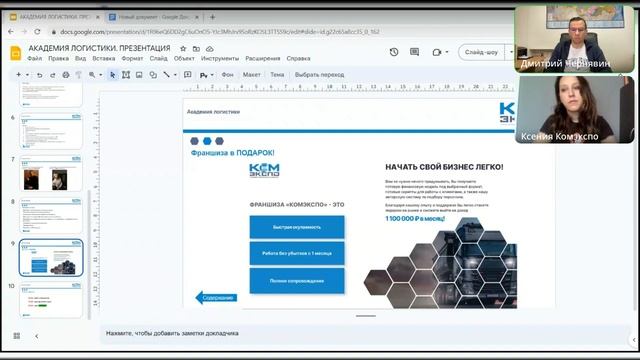This screenshot has width=640, height=360.
Task: Insert an image from toolbar
Action: click(139, 75)
